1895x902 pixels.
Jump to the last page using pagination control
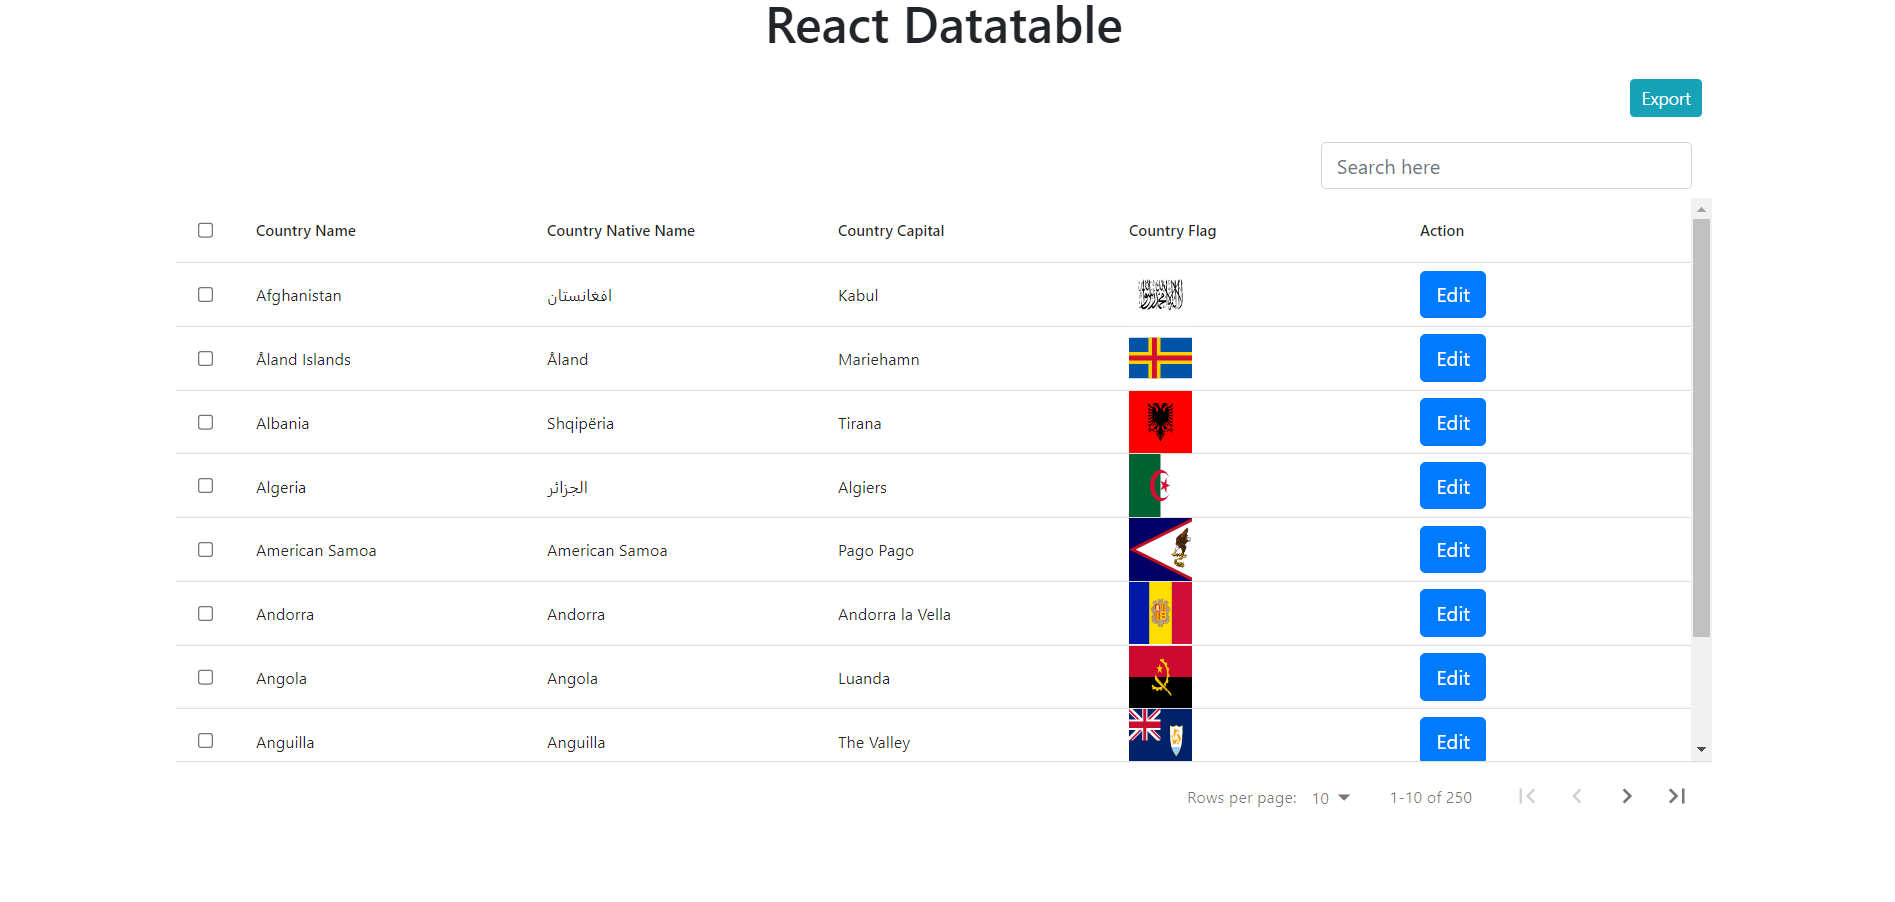click(1677, 796)
